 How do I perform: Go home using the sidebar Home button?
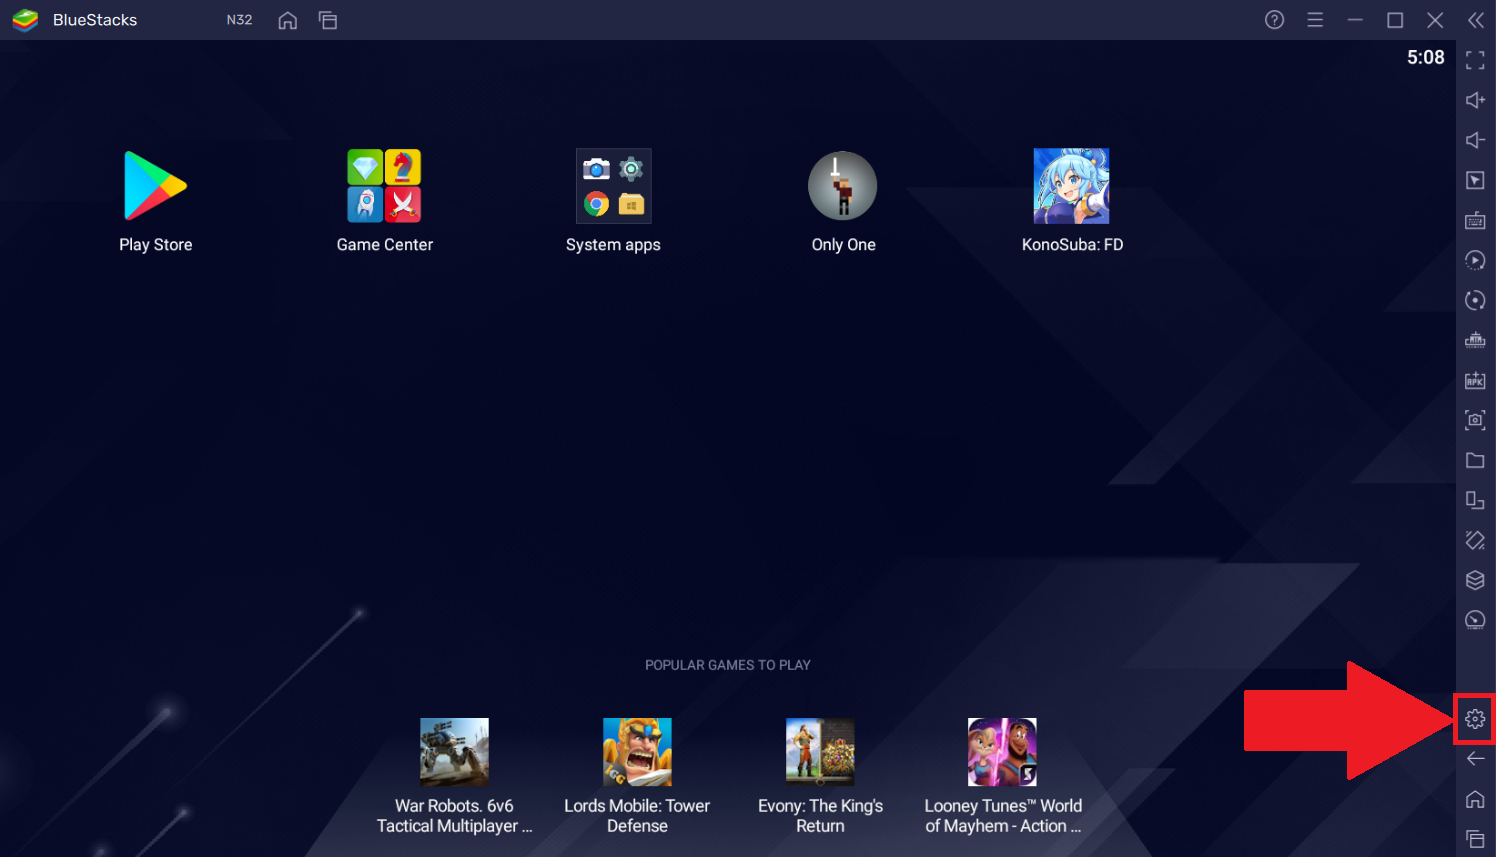1475,798
